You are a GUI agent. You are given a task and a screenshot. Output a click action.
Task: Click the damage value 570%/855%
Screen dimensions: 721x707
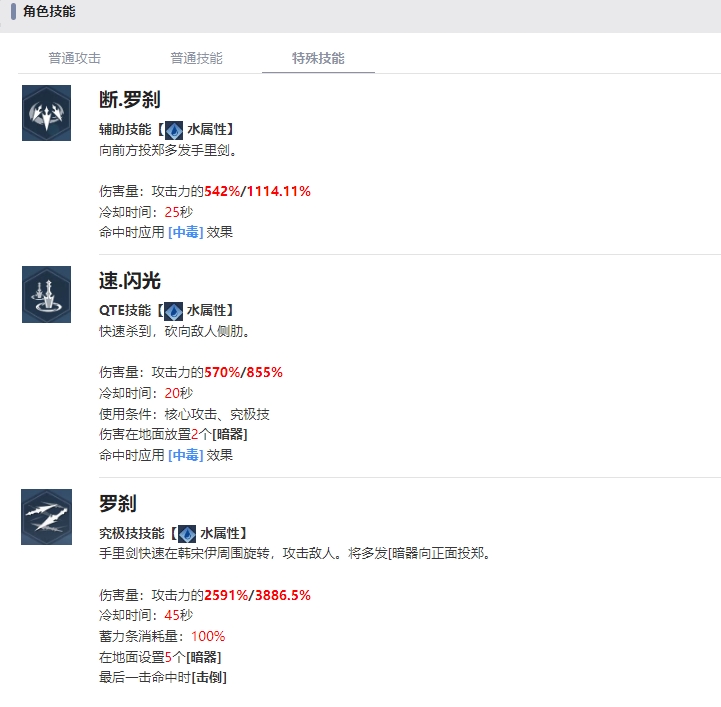[x=243, y=372]
